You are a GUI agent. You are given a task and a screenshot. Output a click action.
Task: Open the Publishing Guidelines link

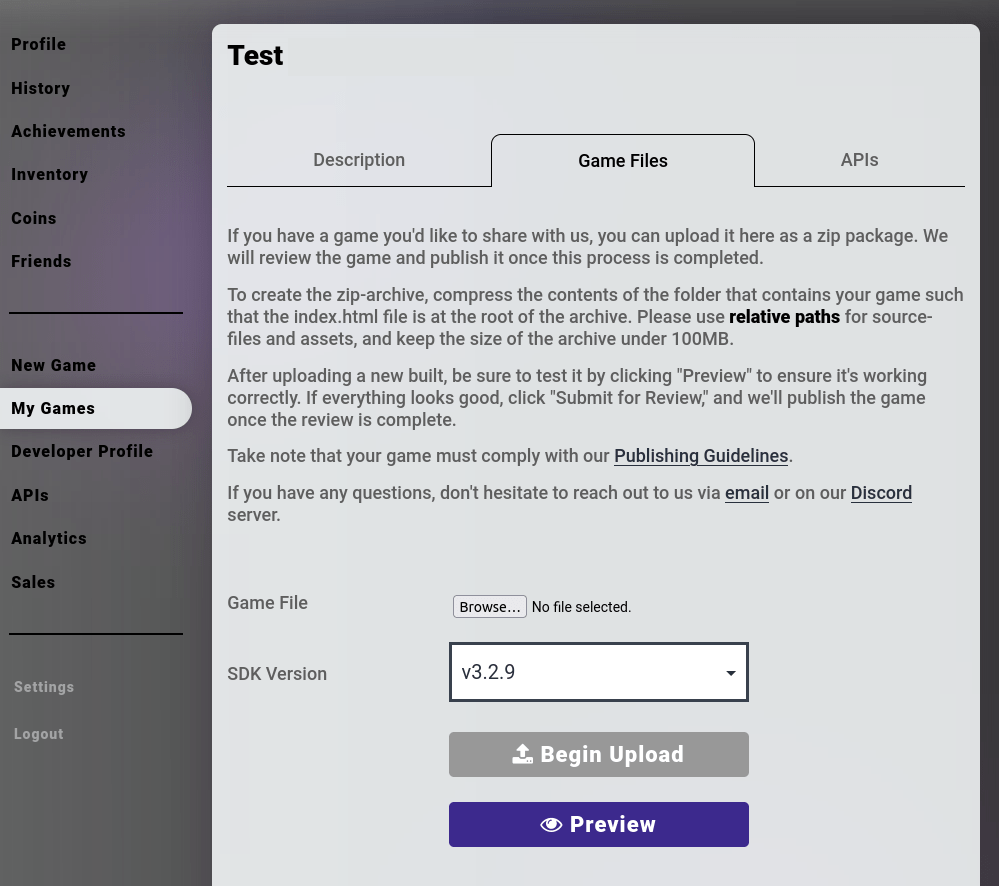pos(701,456)
